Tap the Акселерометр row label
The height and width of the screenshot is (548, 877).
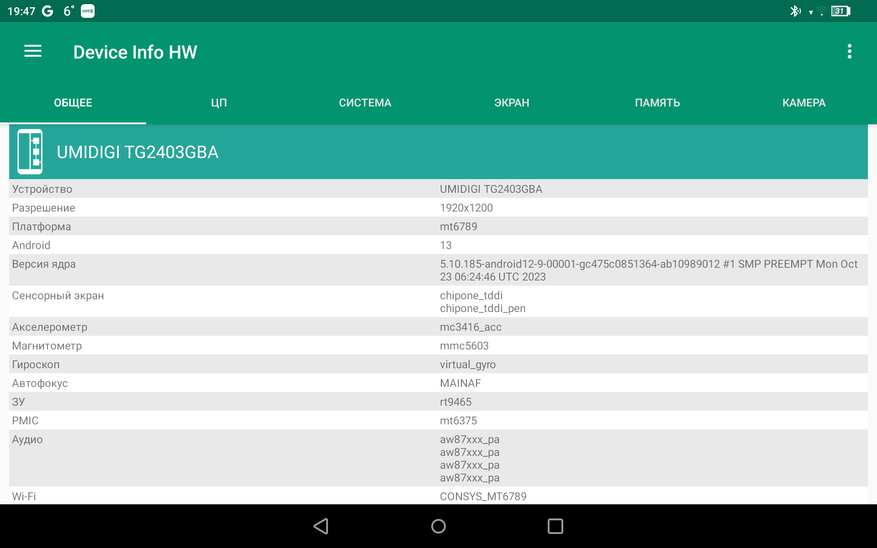(49, 327)
